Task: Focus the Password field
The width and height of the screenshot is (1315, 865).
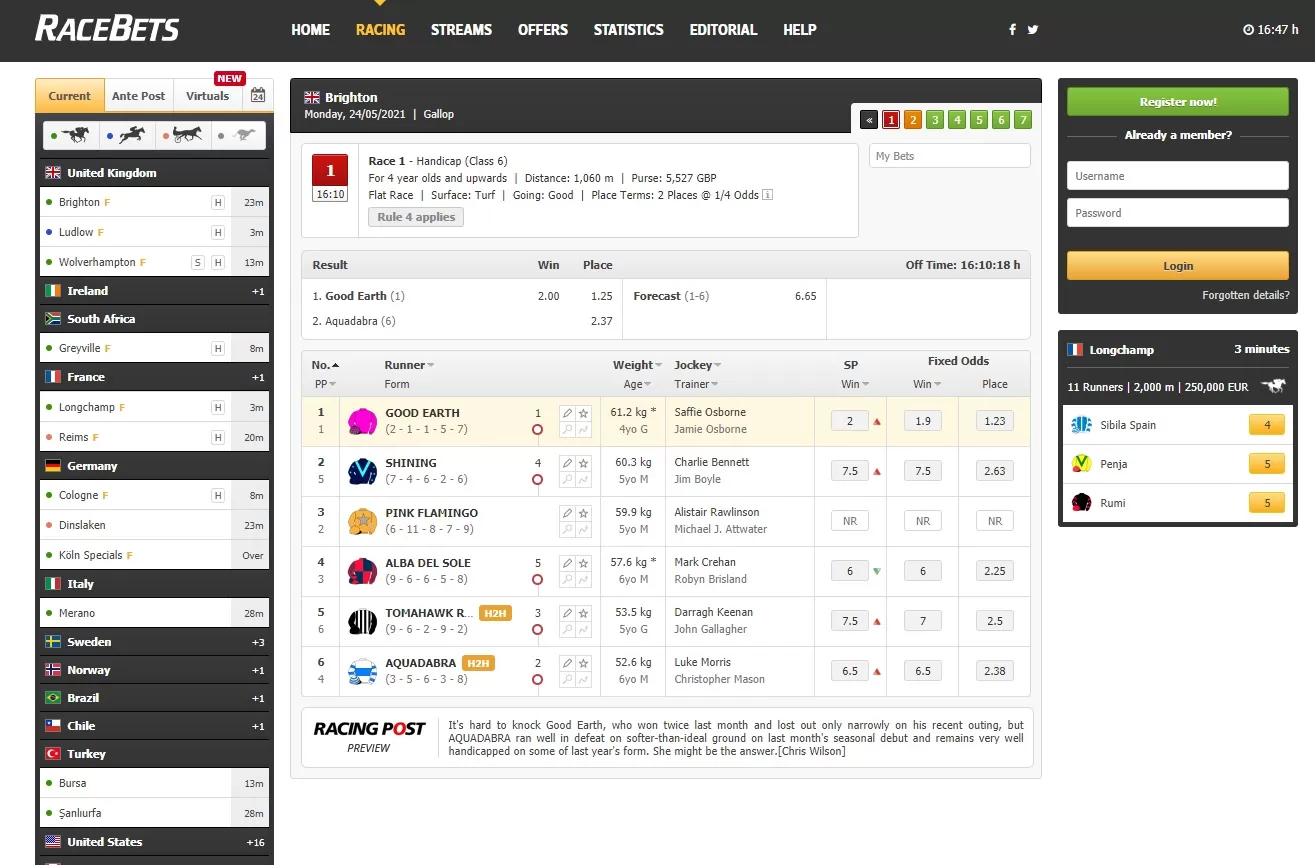Action: click(x=1178, y=213)
